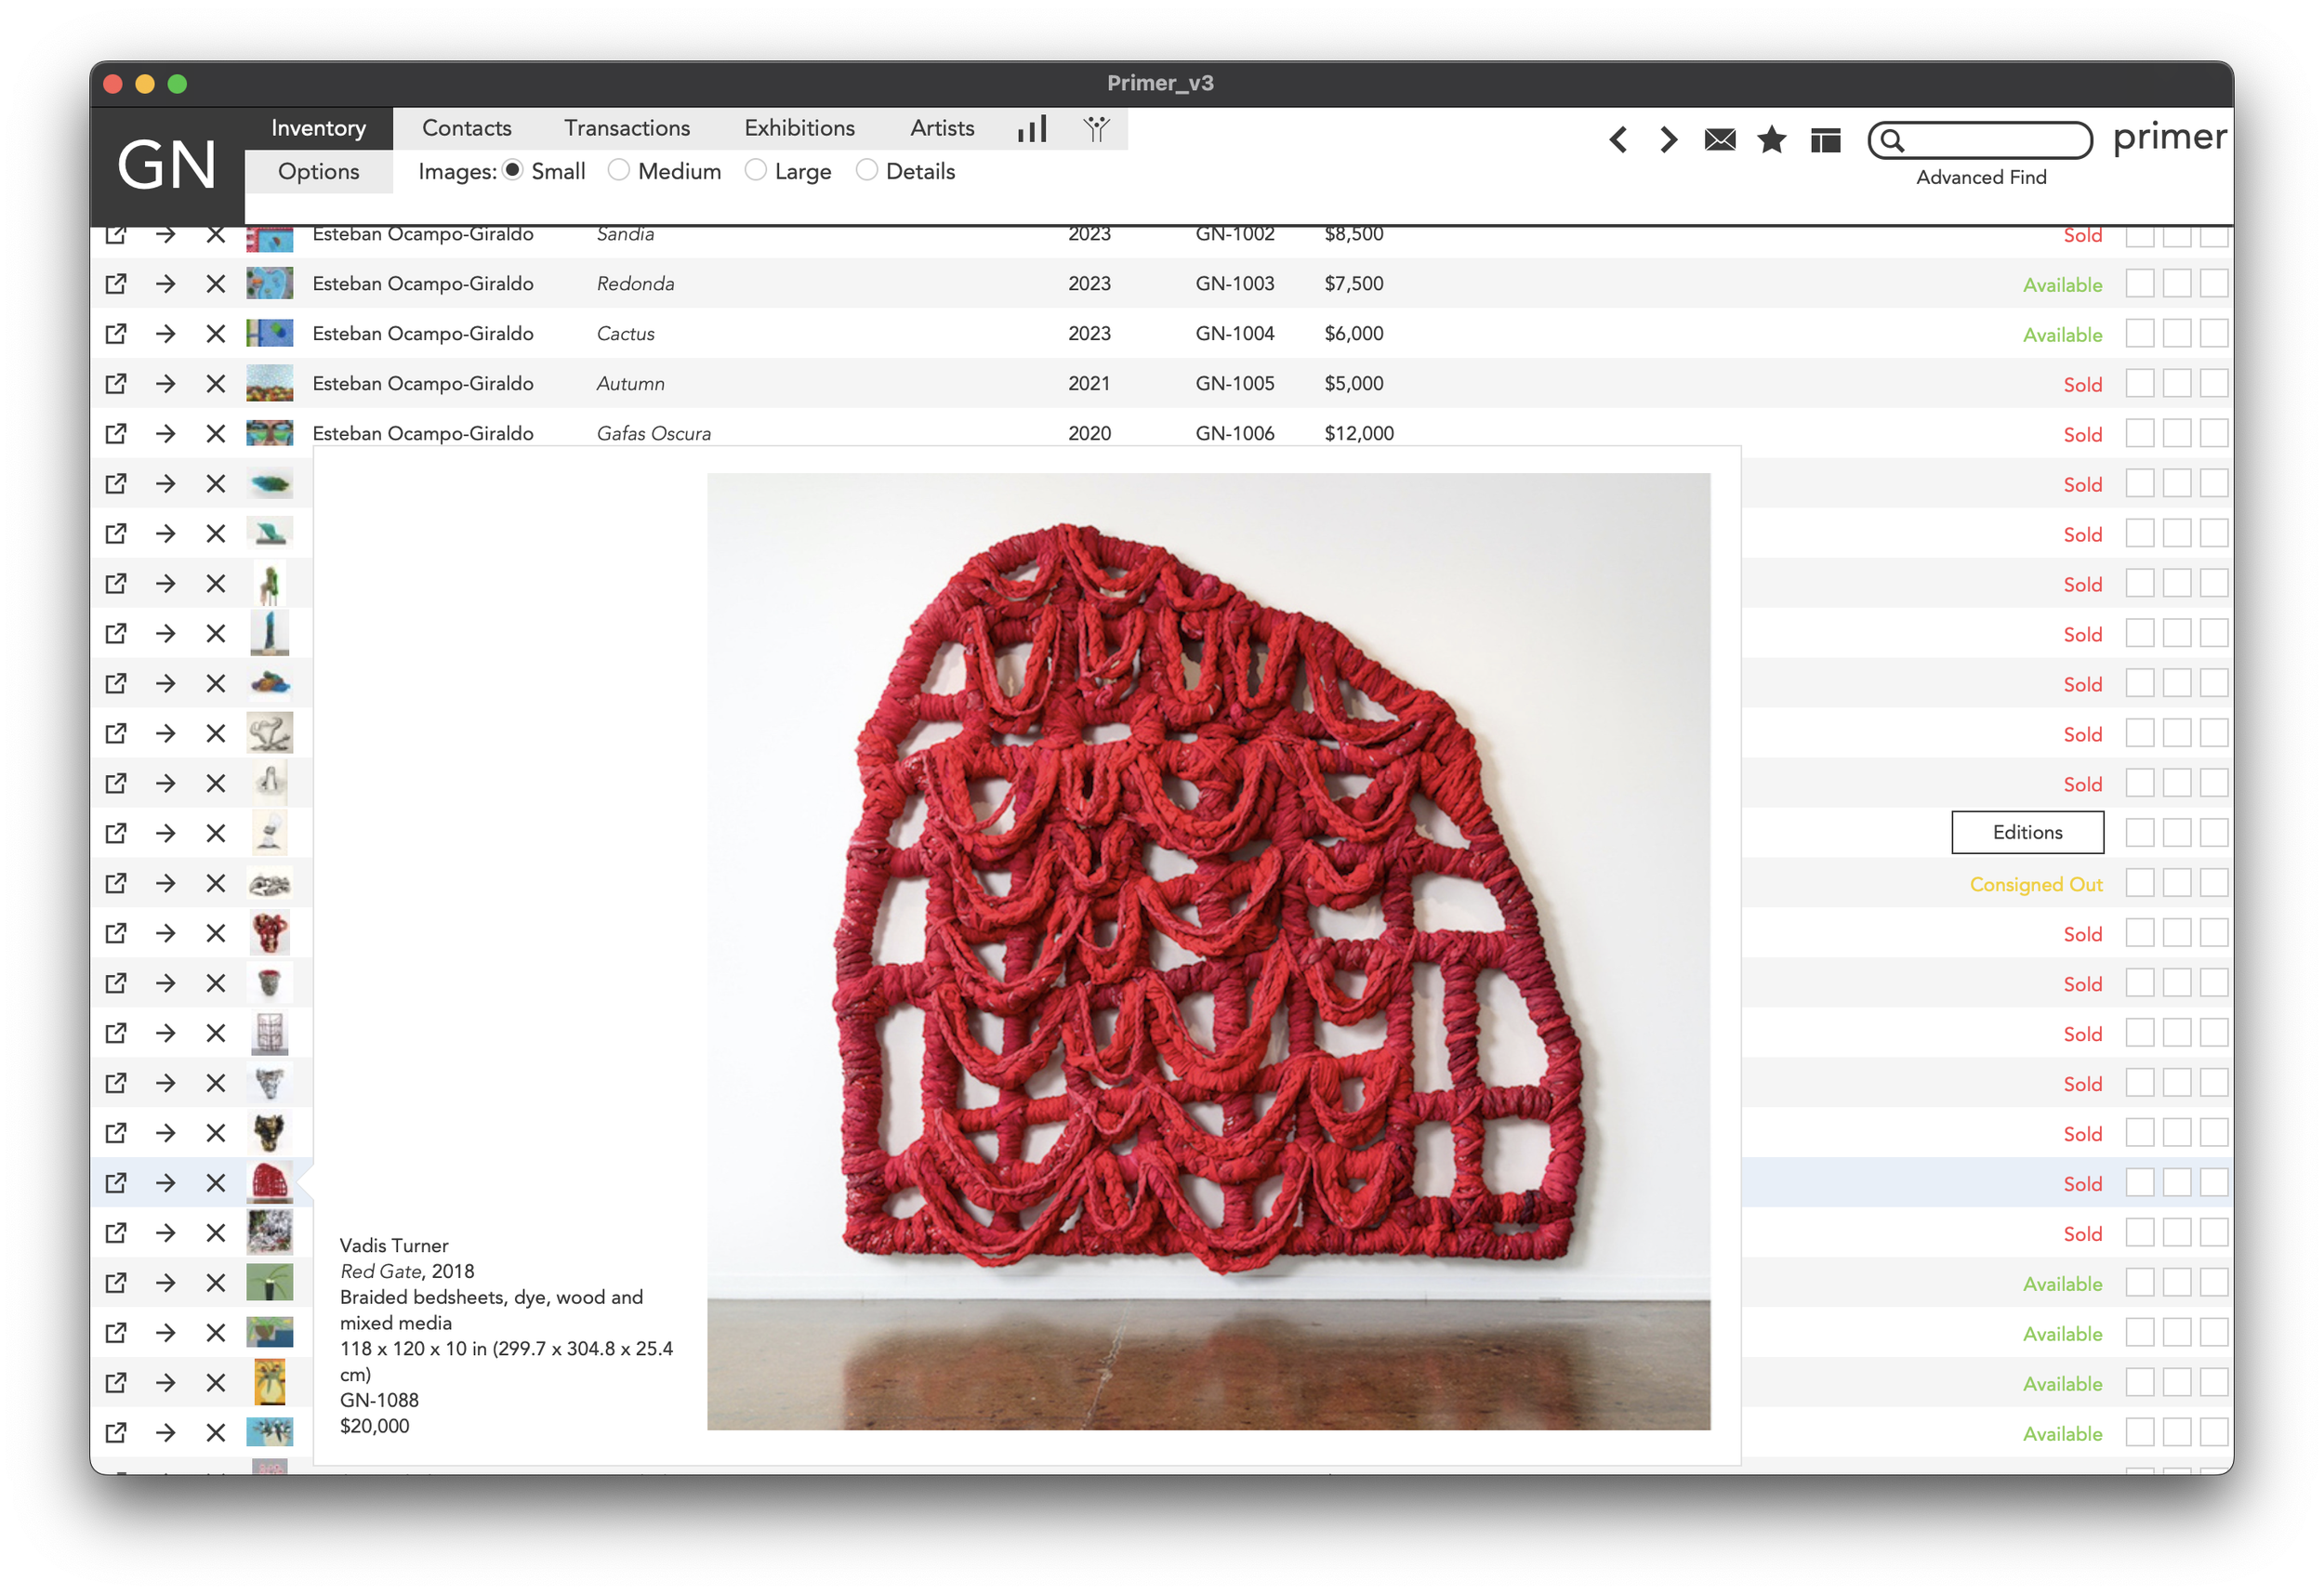Switch to the Exhibitions tab
This screenshot has width=2324, height=1594.
point(800,129)
